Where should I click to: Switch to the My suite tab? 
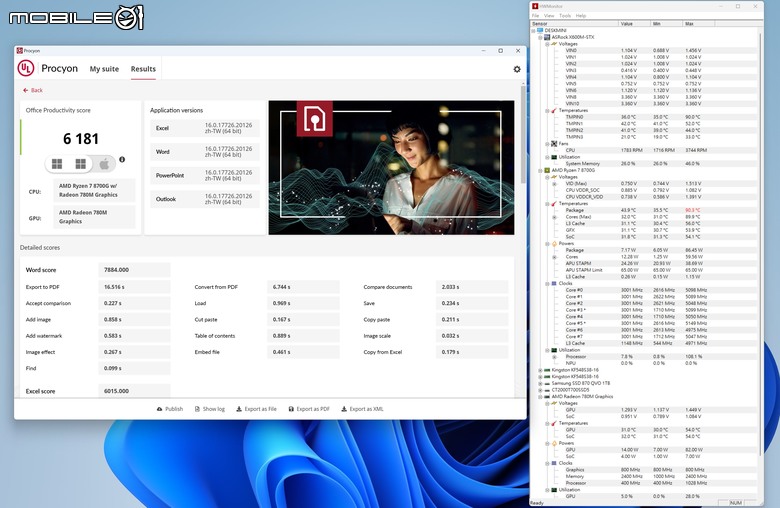tap(104, 69)
